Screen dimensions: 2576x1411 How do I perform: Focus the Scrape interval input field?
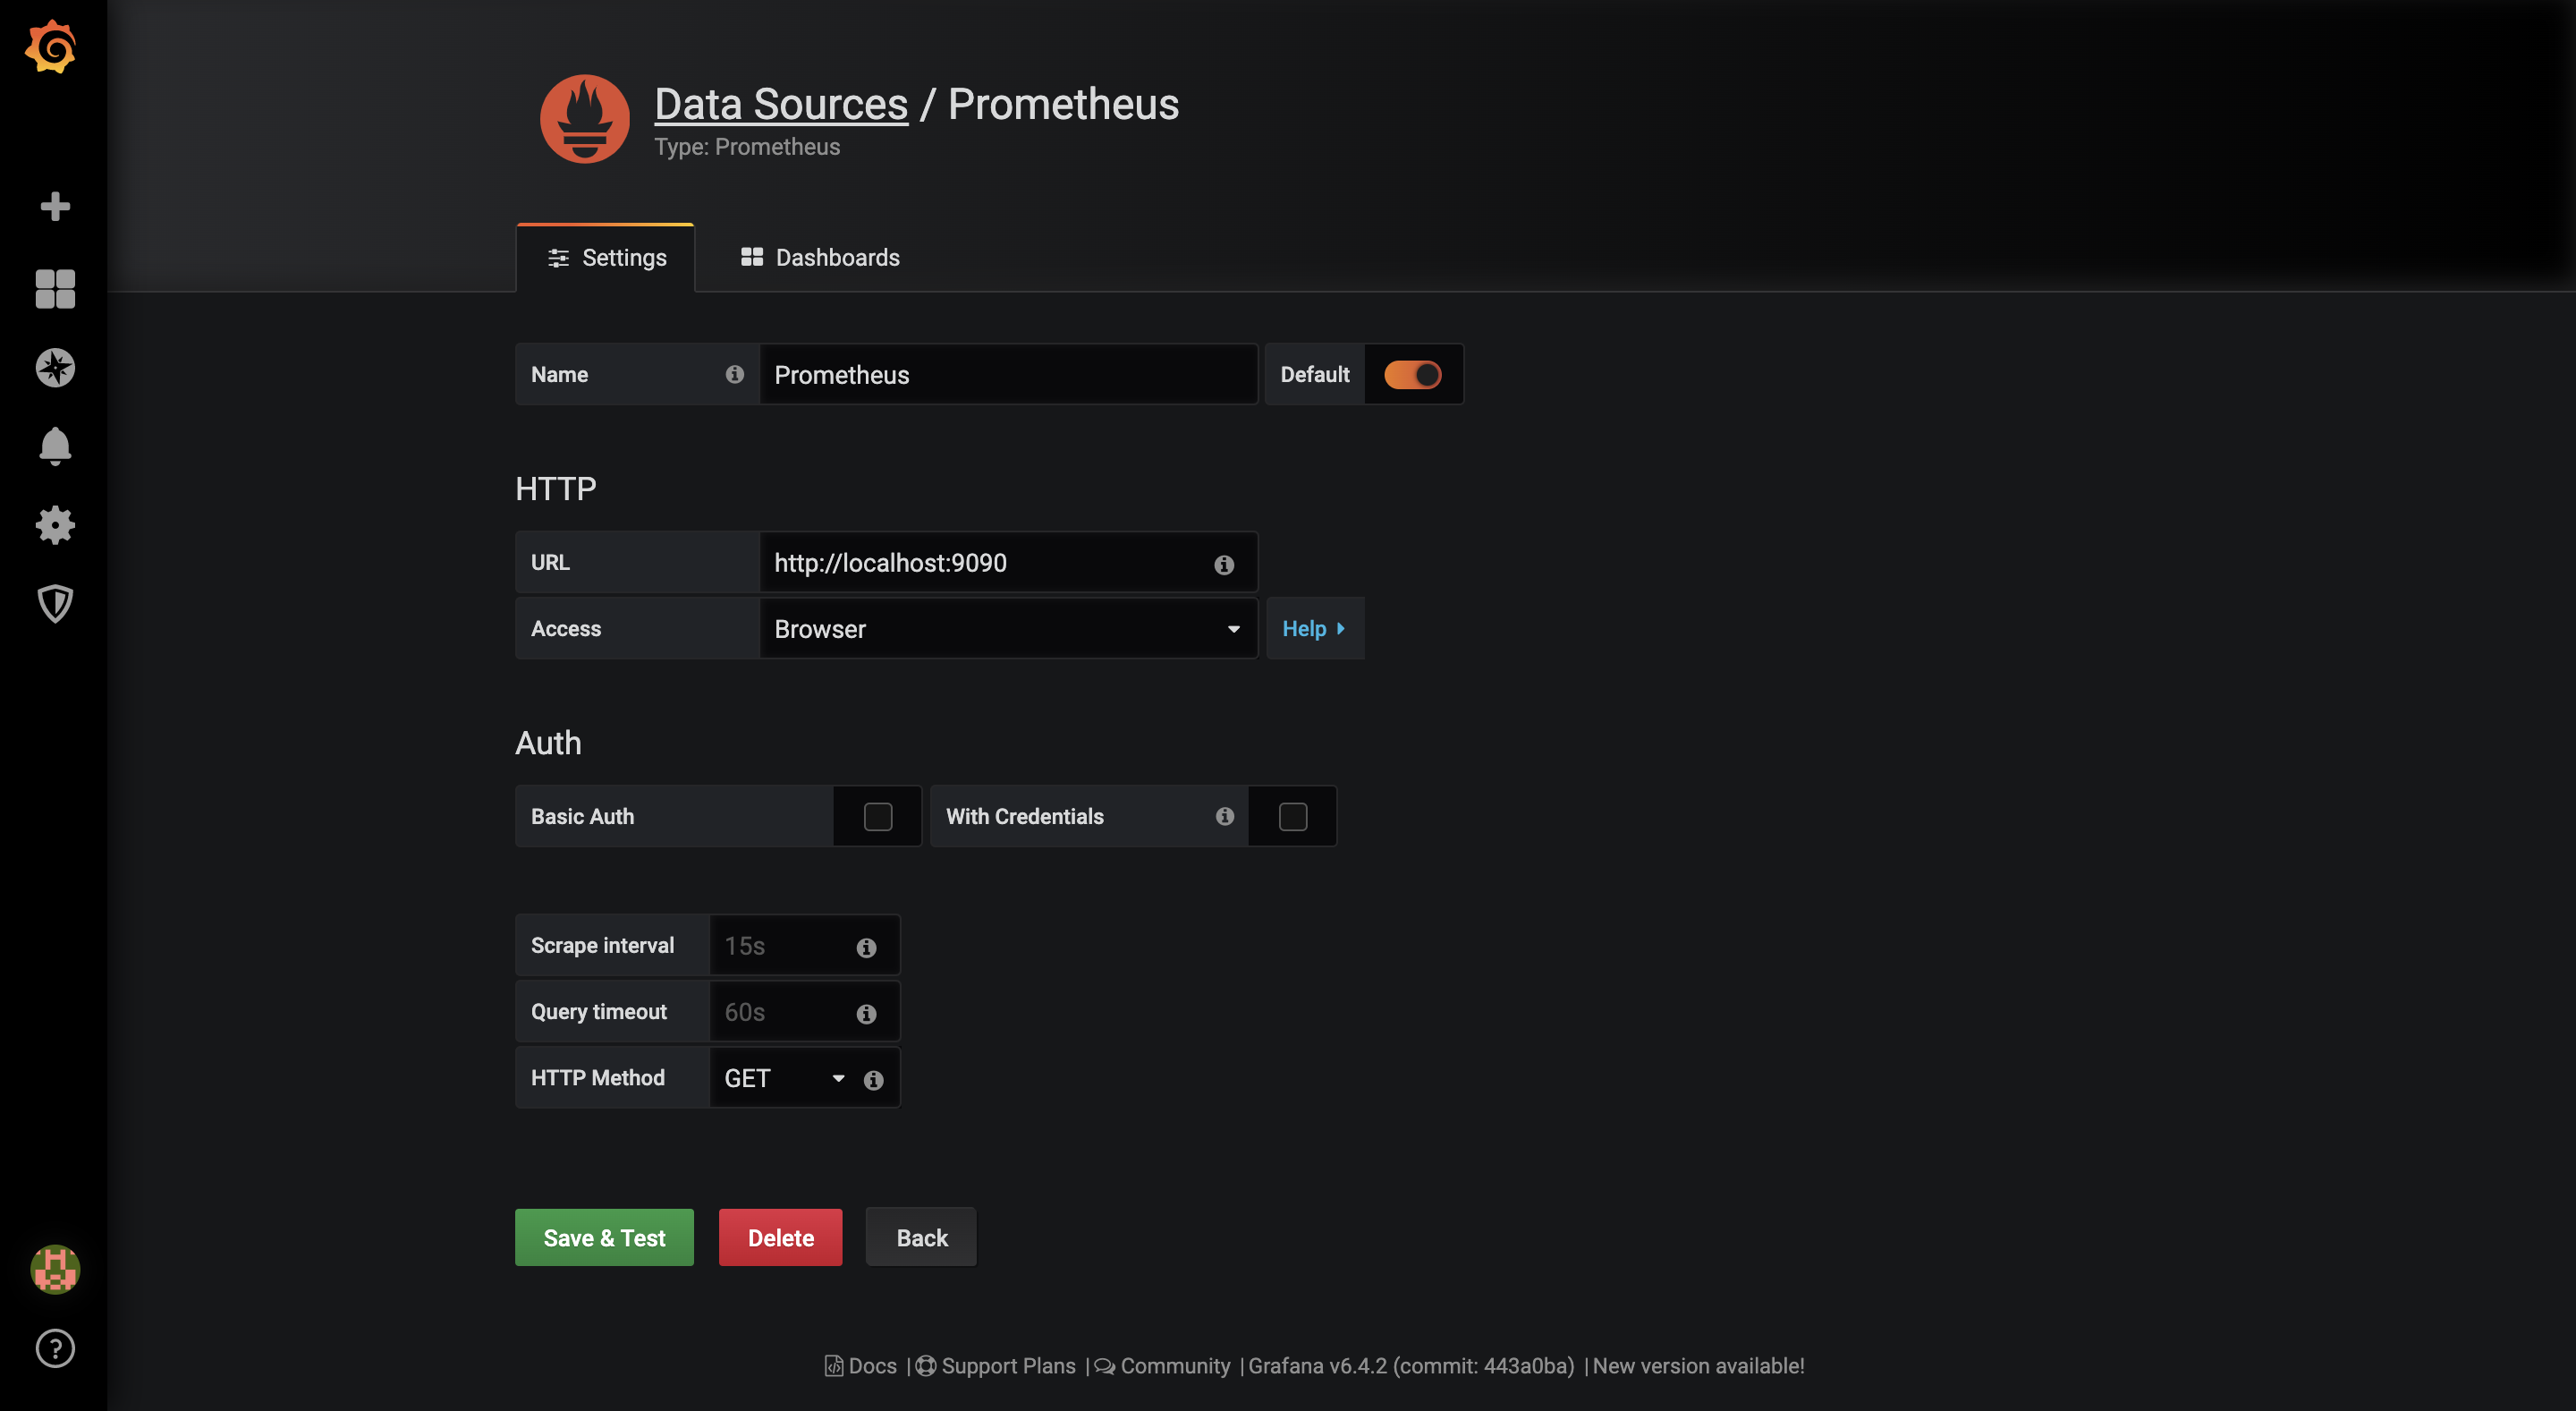804,946
